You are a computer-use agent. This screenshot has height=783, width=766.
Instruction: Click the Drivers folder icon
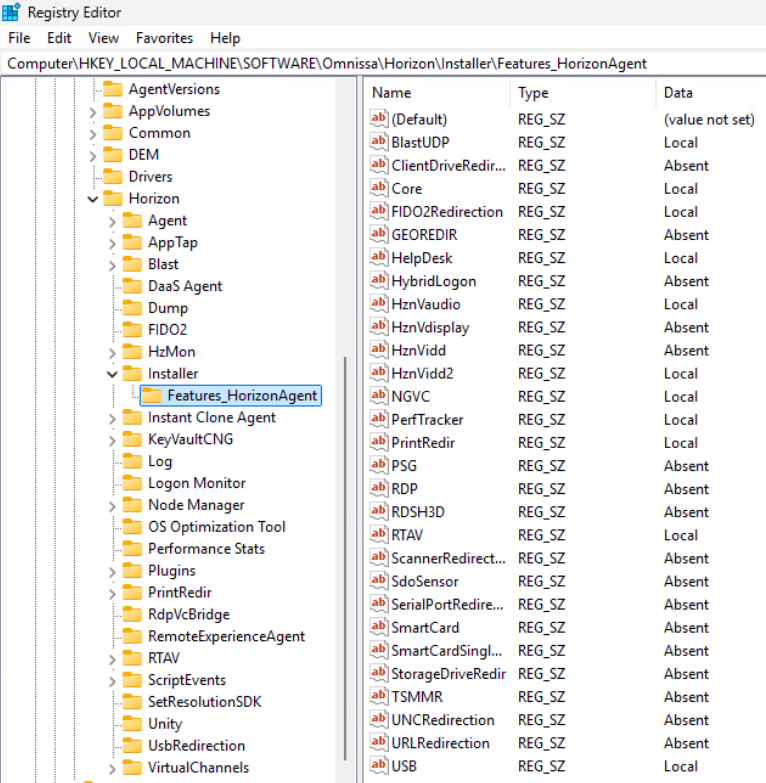pos(113,176)
